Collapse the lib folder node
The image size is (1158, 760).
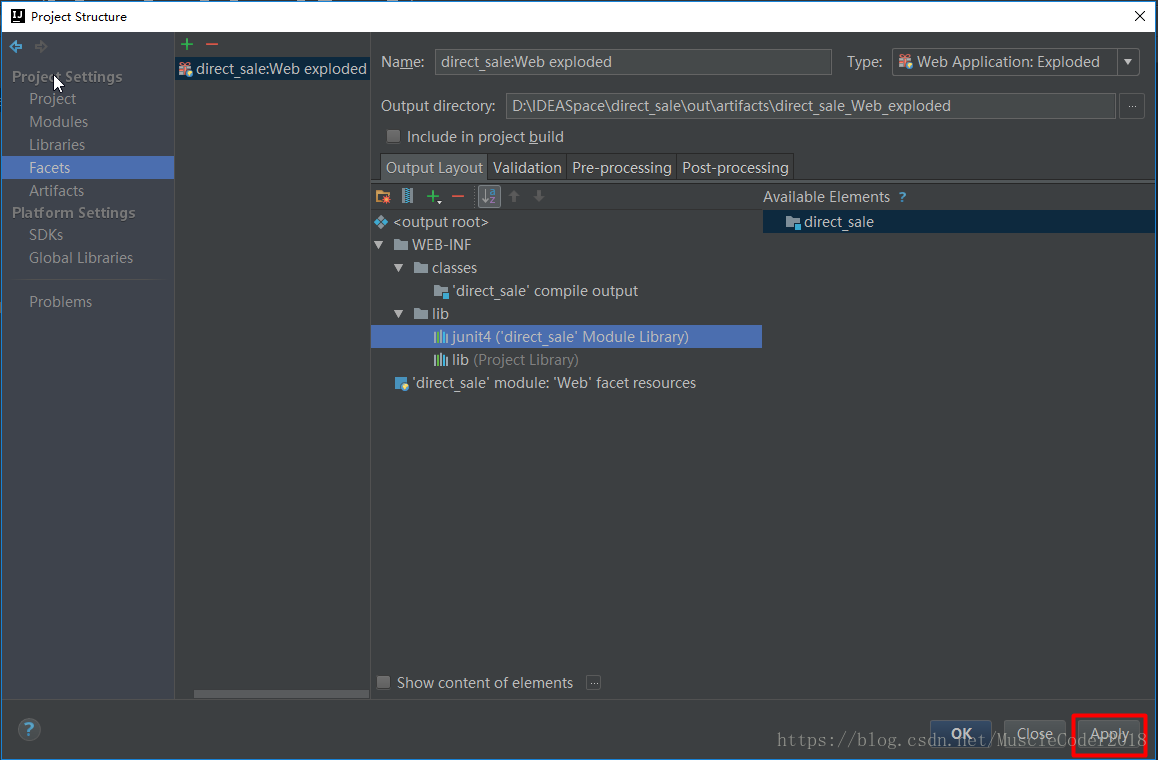click(399, 314)
